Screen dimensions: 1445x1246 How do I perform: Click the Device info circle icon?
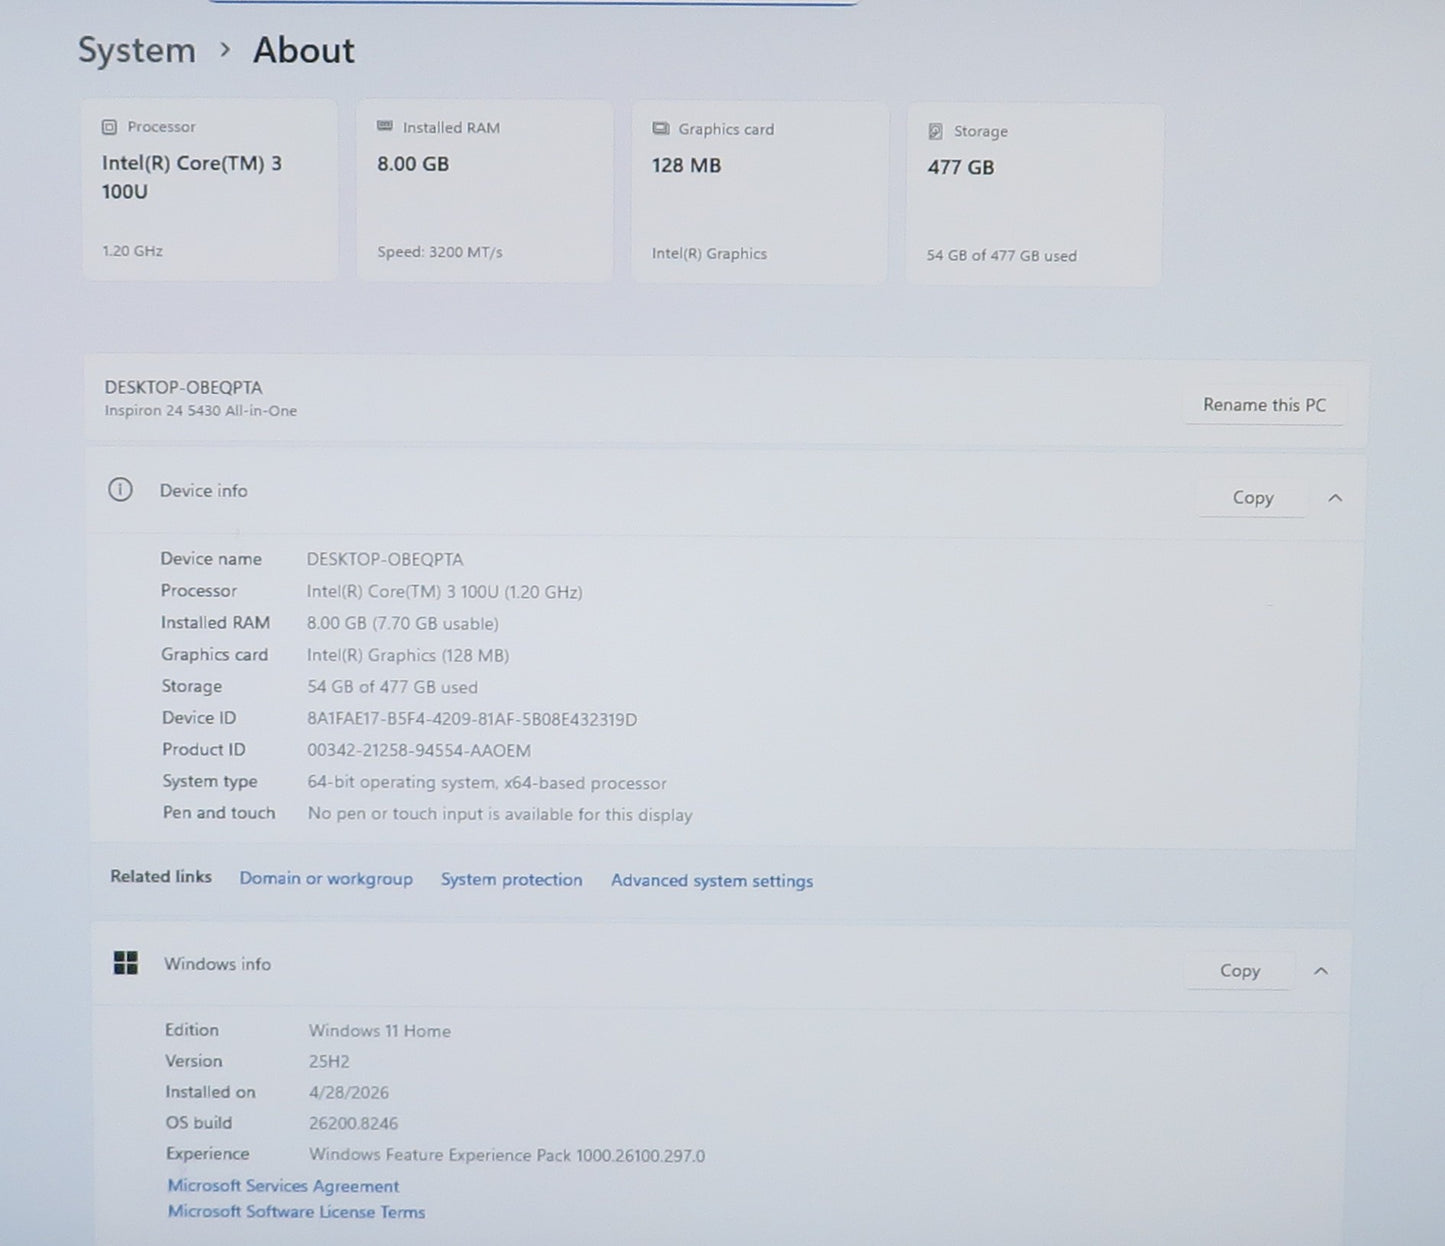click(x=120, y=490)
